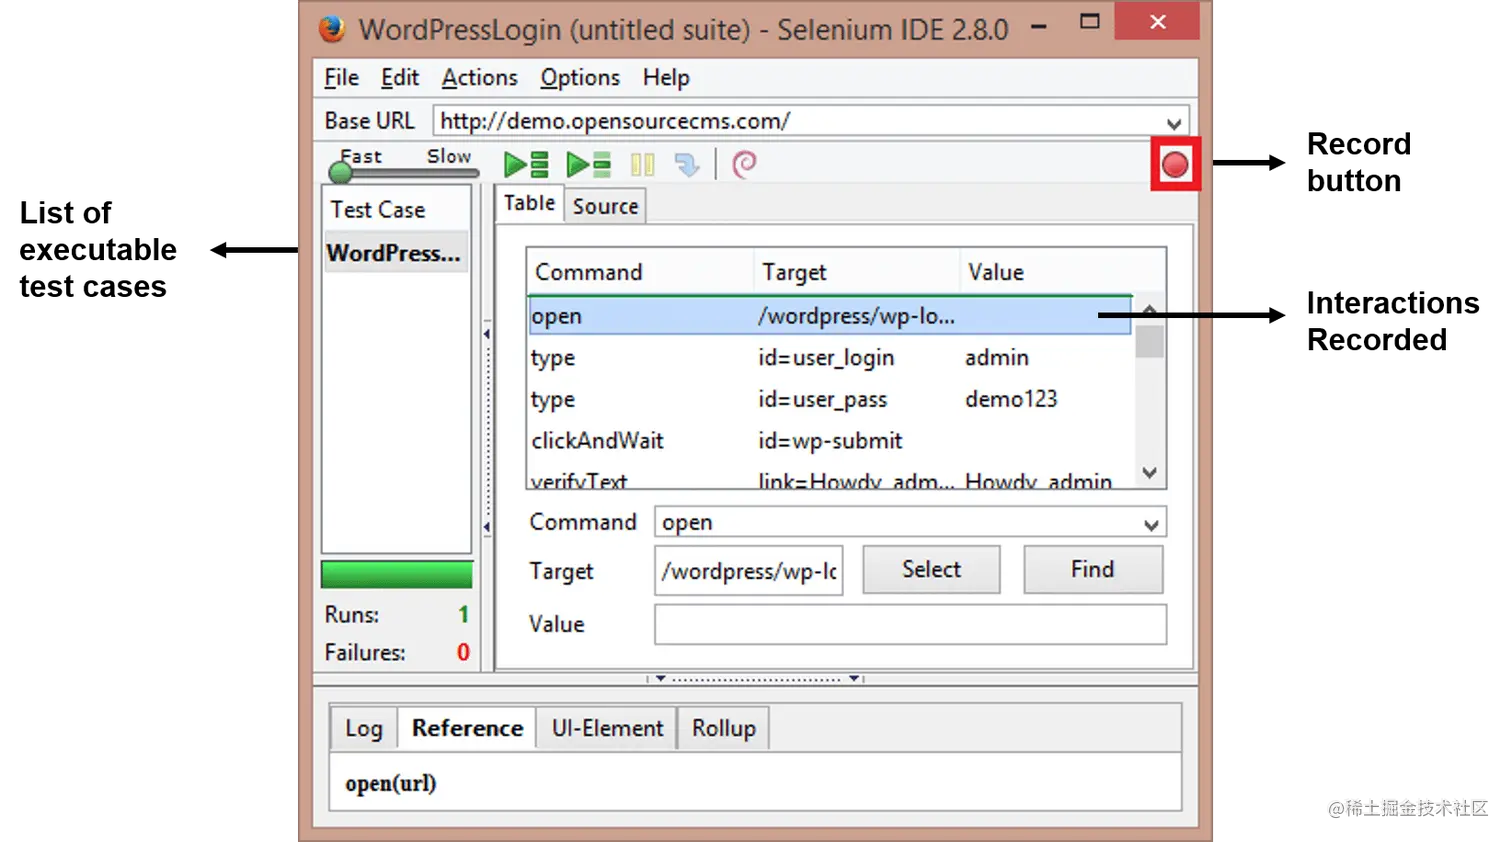Toggle the red Record button

click(1175, 165)
